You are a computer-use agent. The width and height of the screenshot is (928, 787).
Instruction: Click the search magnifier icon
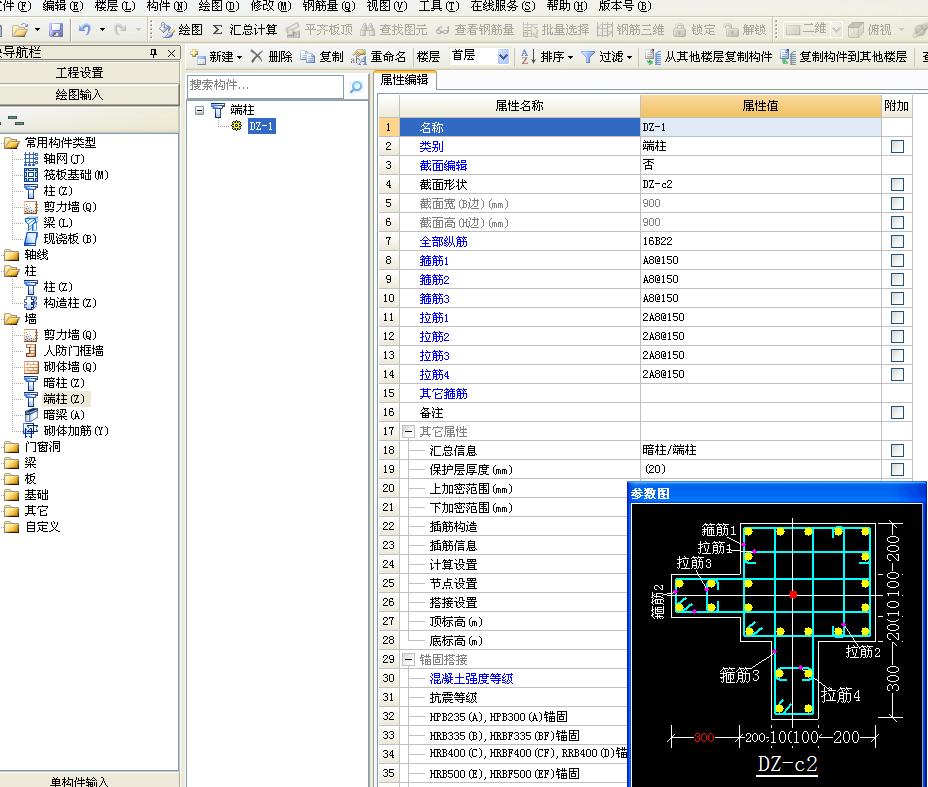click(356, 86)
